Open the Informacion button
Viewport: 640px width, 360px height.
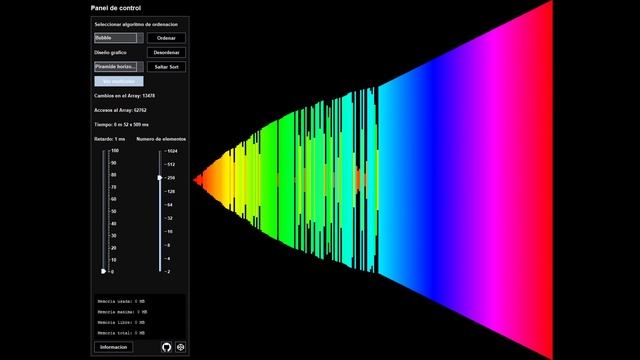[113, 347]
